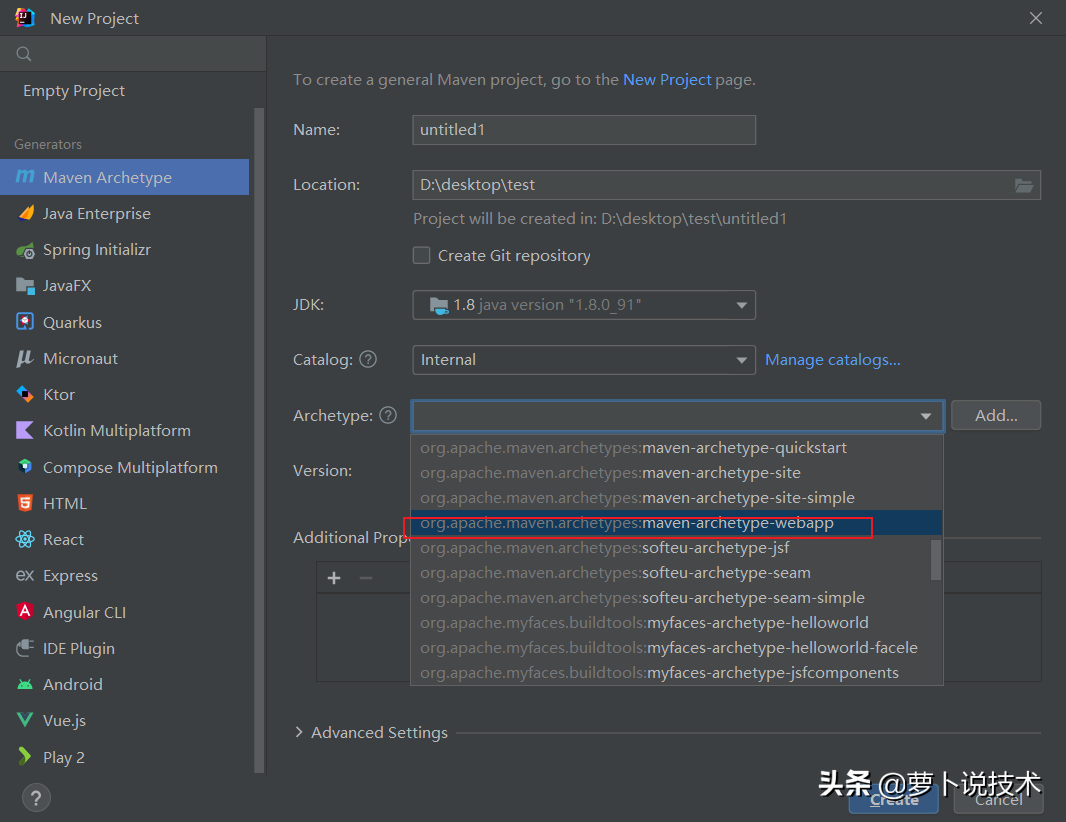Click the Express ex icon
Image resolution: width=1066 pixels, height=822 pixels.
(25, 575)
